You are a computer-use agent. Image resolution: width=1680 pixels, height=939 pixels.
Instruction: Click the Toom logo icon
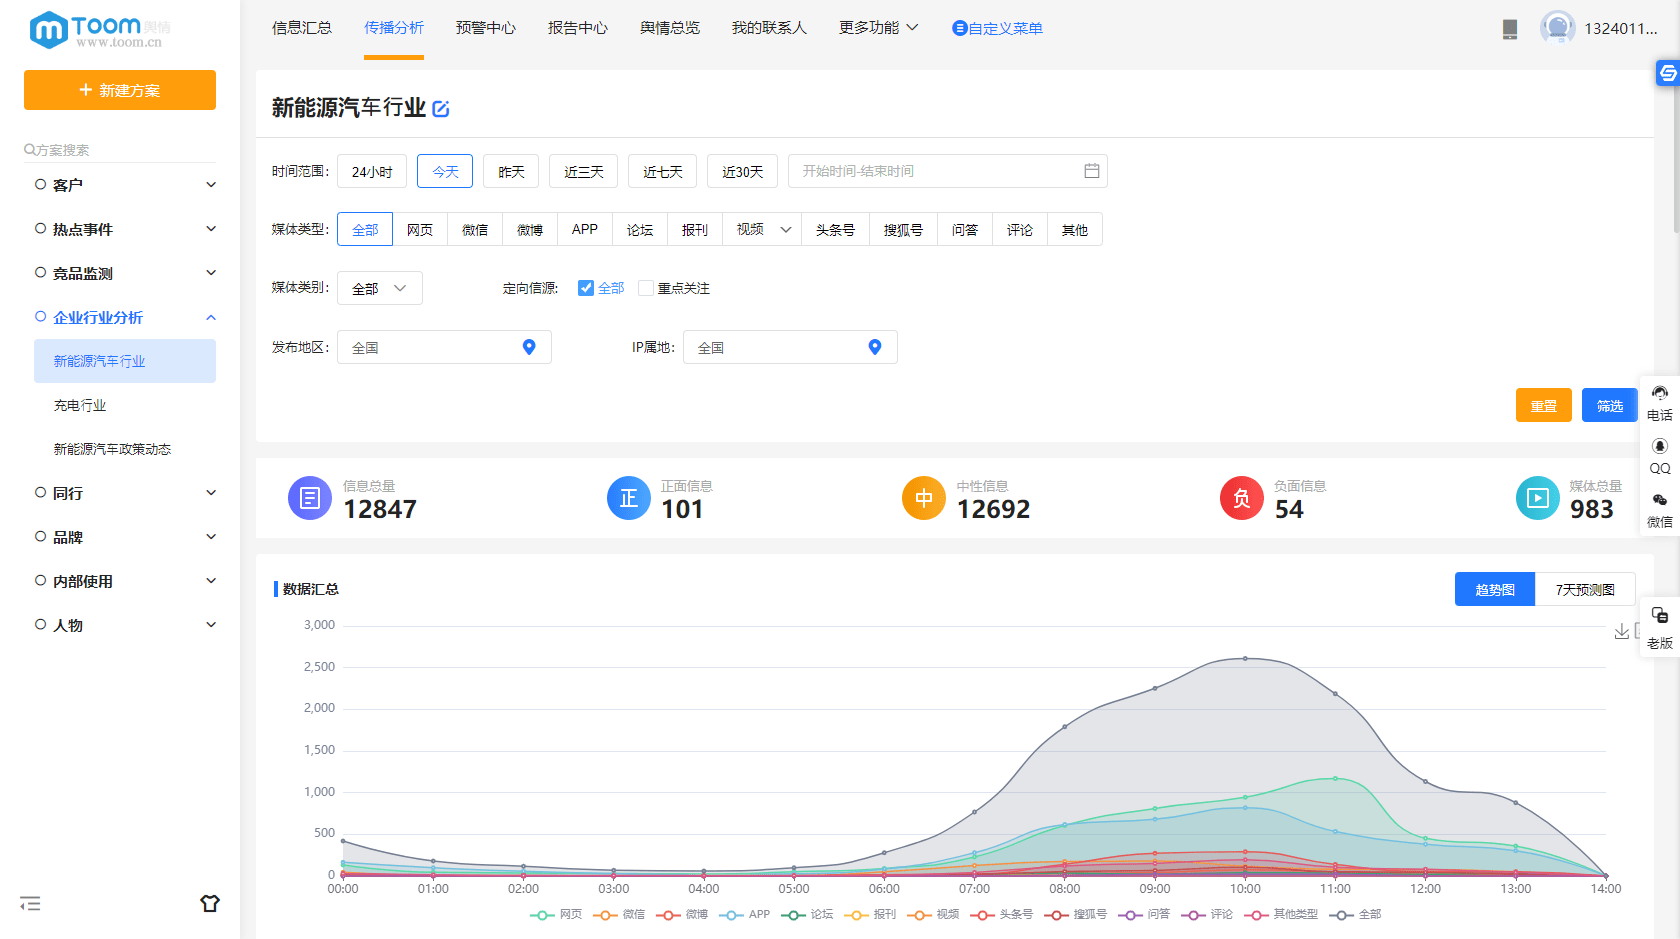point(48,29)
